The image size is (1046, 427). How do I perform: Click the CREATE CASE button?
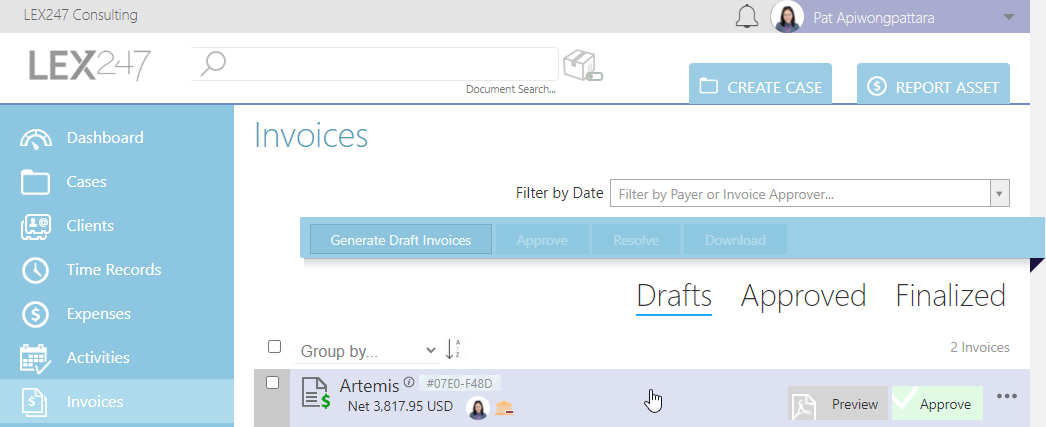[x=760, y=85]
